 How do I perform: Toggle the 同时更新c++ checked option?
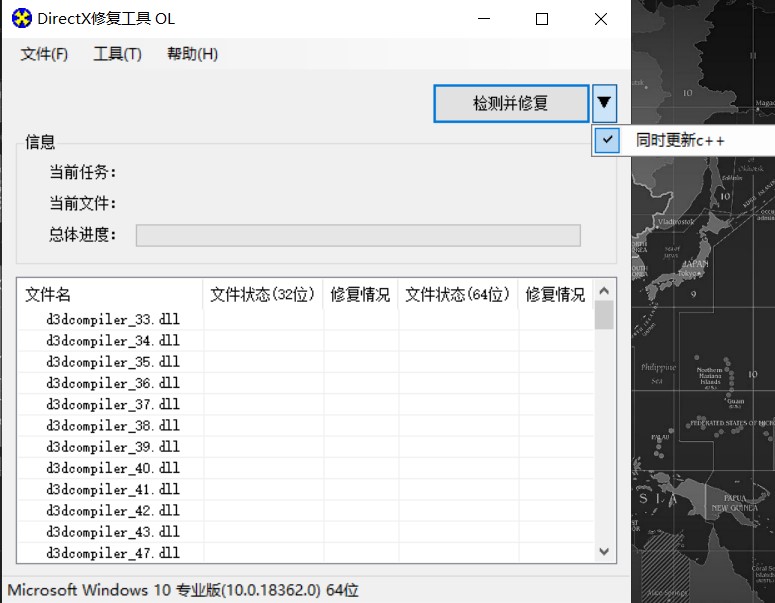point(682,141)
